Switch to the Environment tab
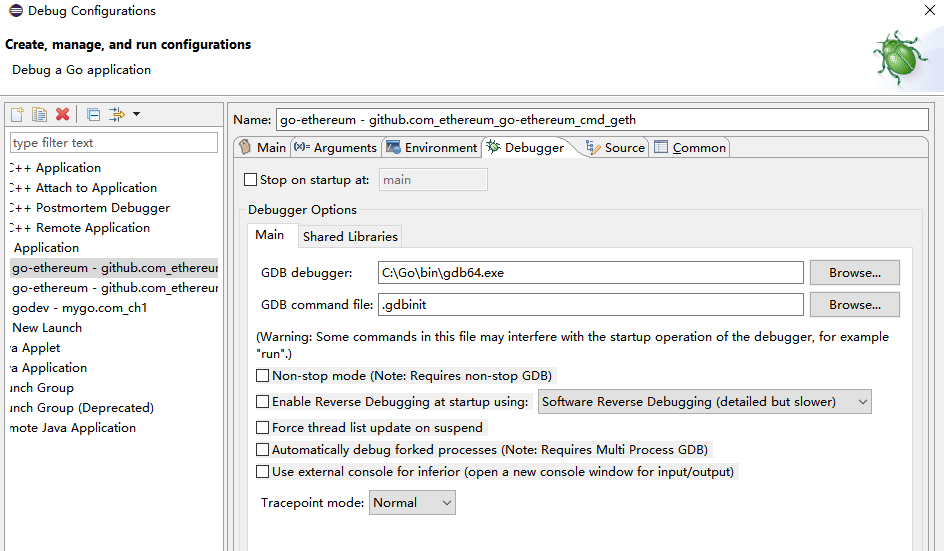This screenshot has height=551, width=944. point(431,148)
